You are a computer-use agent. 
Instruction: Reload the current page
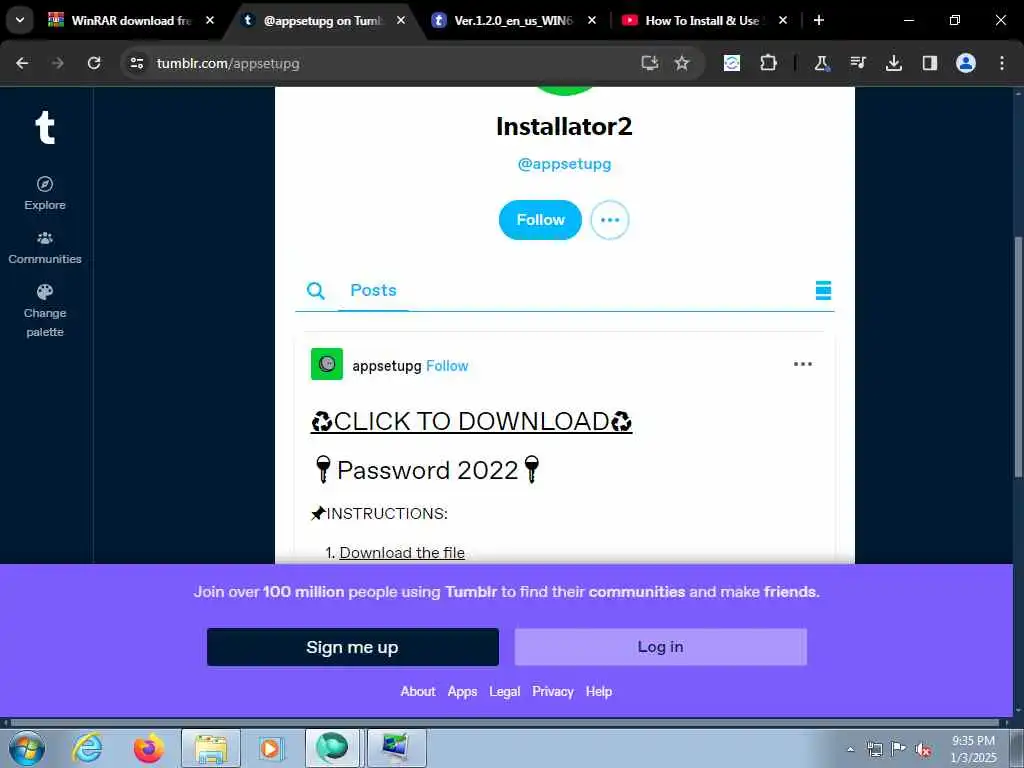tap(94, 63)
